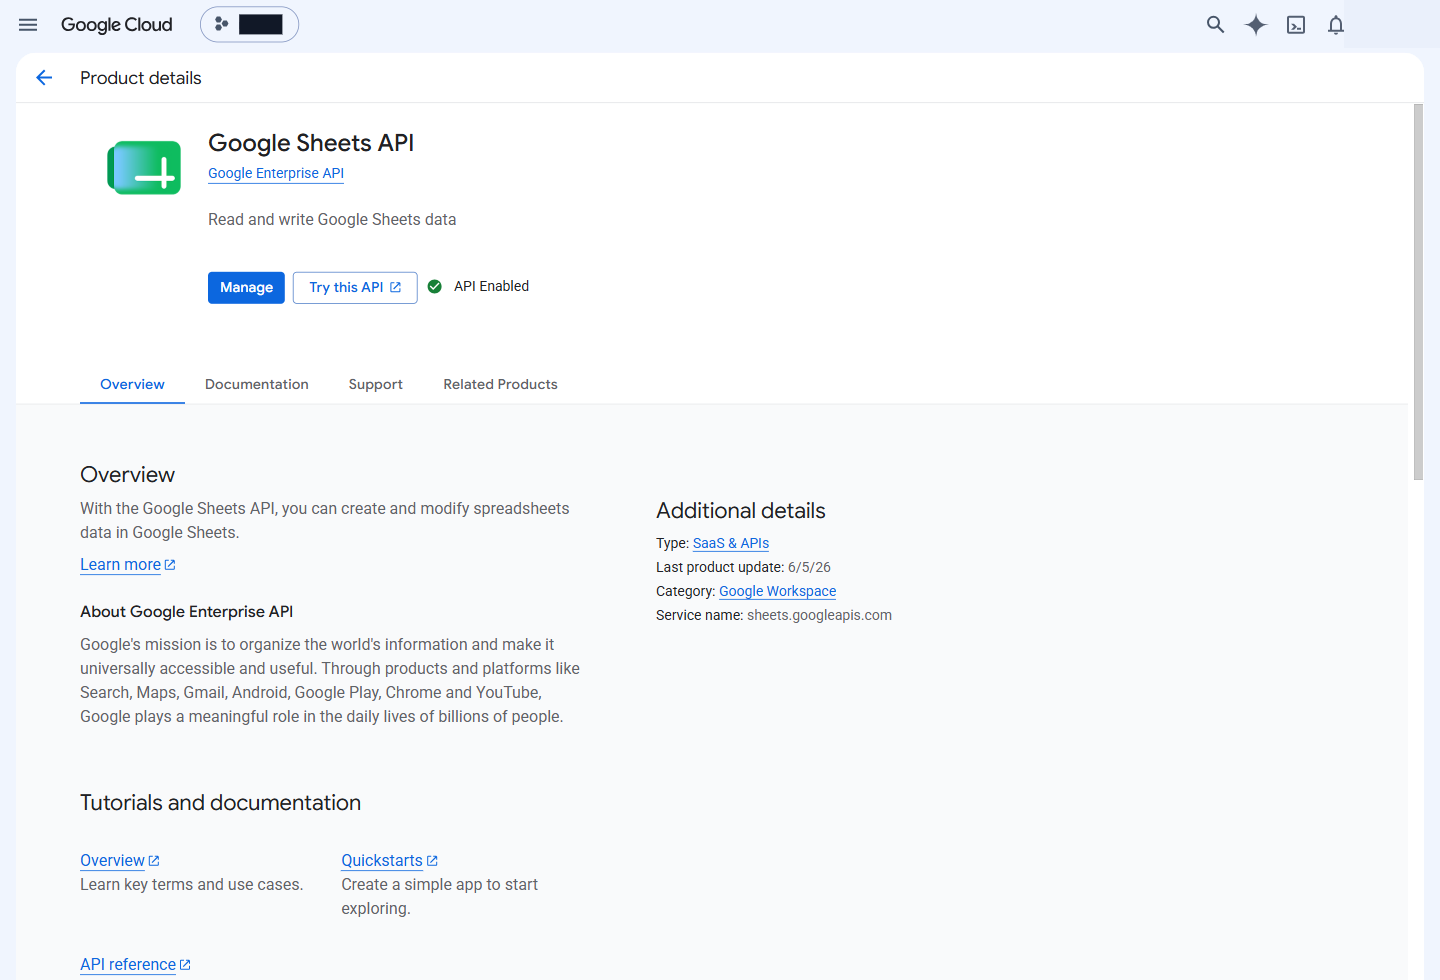Open the hamburger navigation menu

(x=28, y=25)
